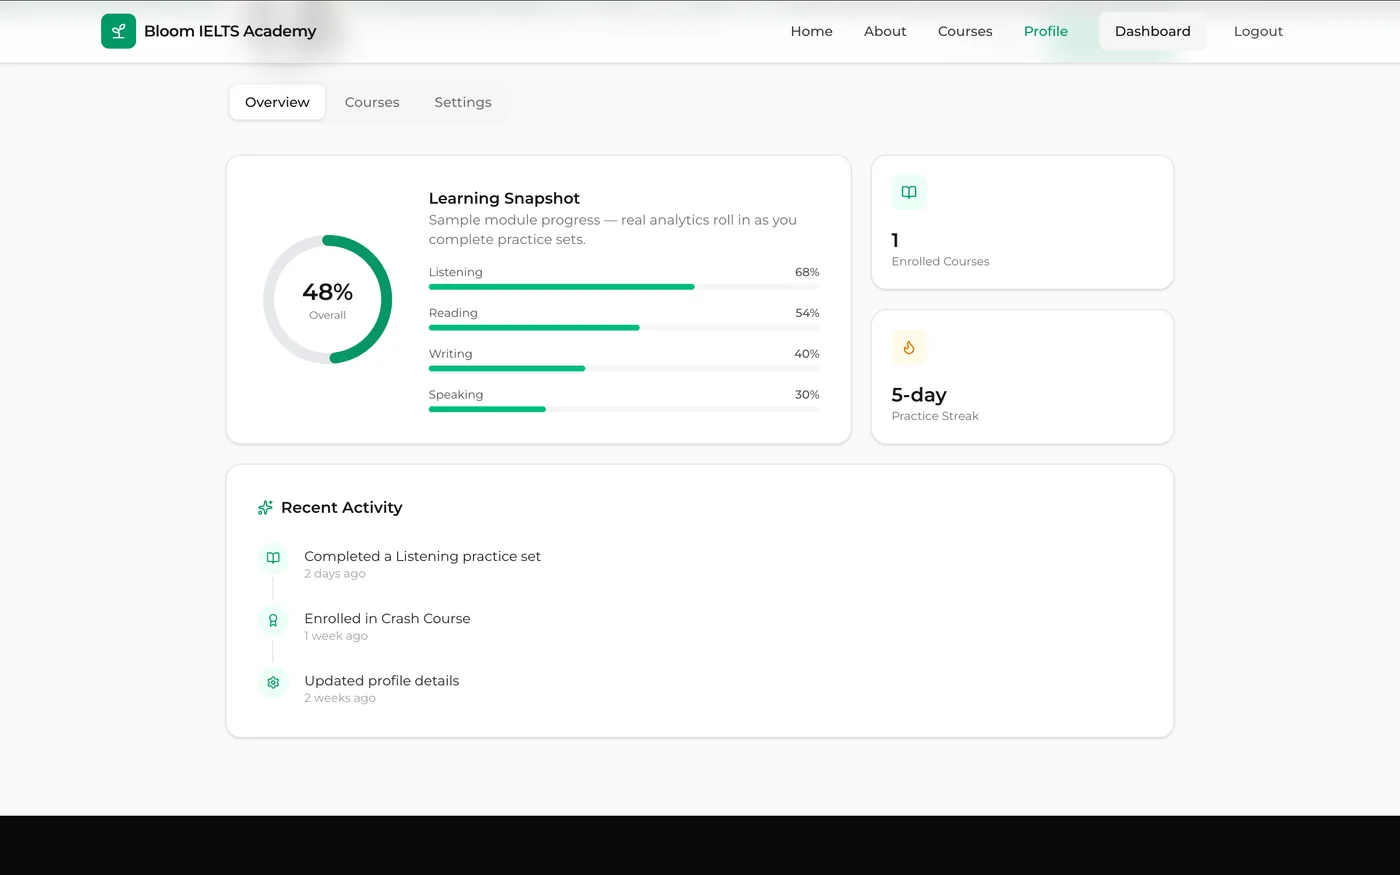Click the Recent Activity heading
The height and width of the screenshot is (875, 1400).
pos(341,508)
